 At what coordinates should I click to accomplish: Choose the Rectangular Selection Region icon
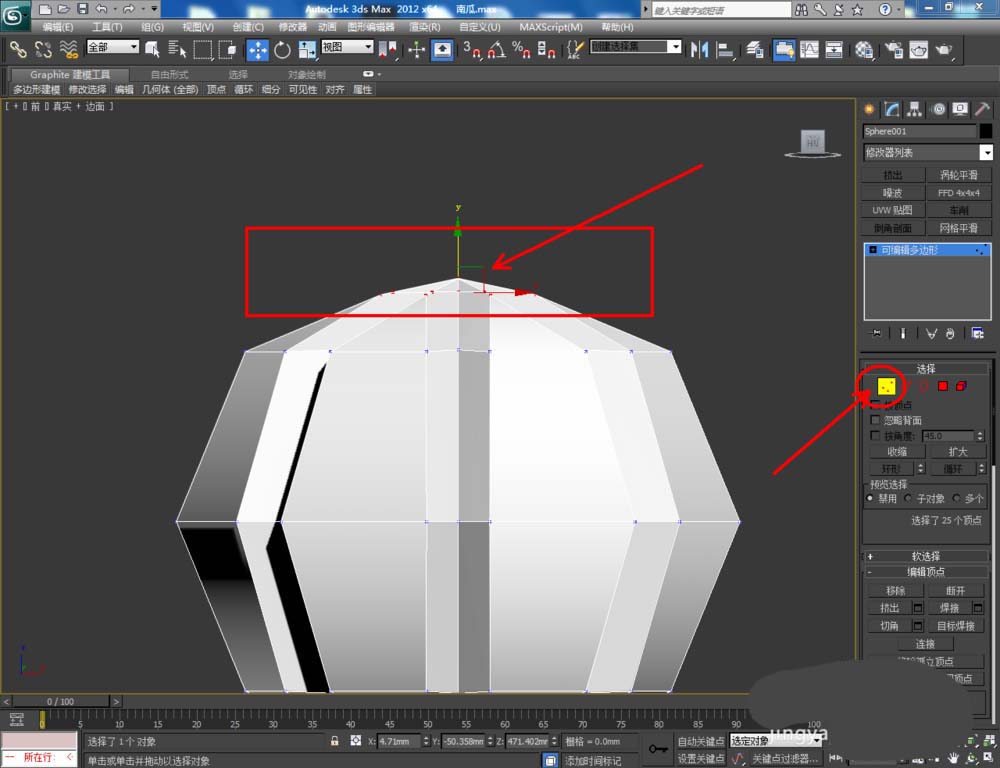coord(203,49)
